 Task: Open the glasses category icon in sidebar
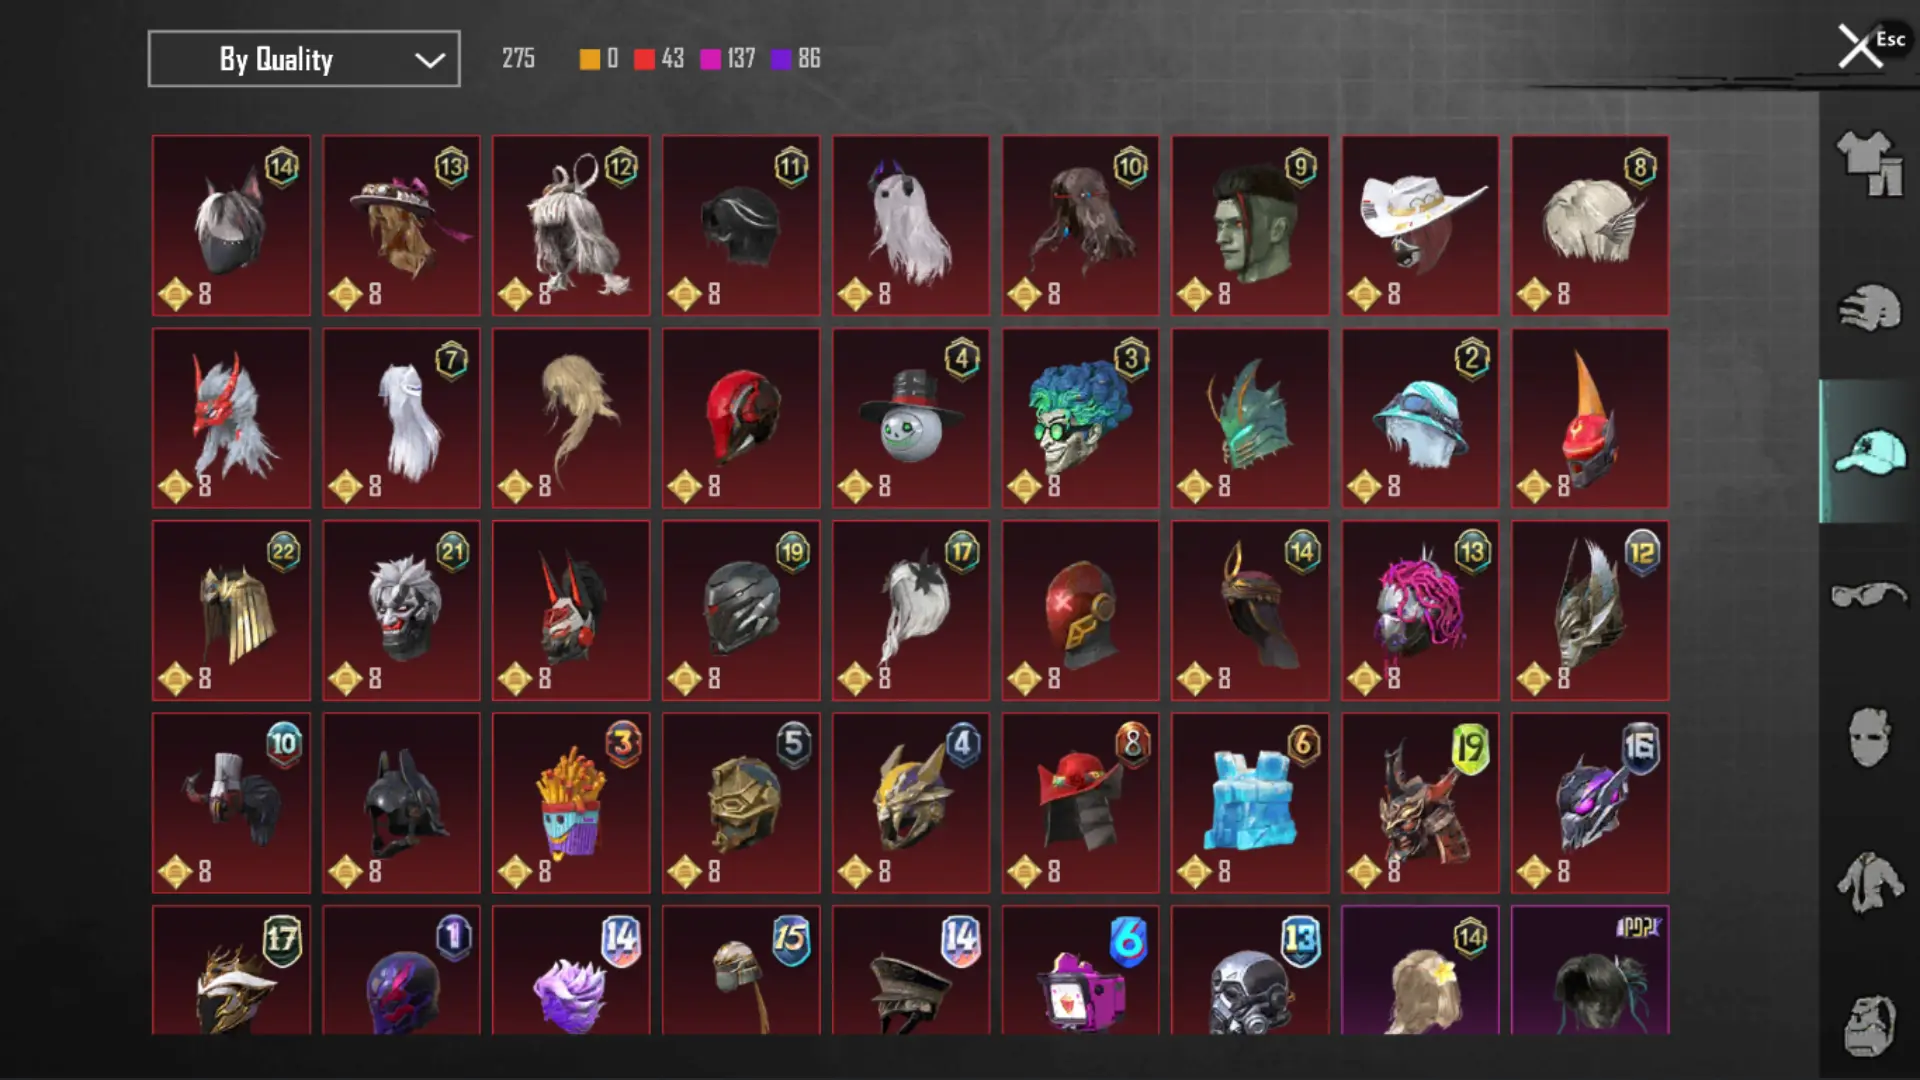[1869, 594]
